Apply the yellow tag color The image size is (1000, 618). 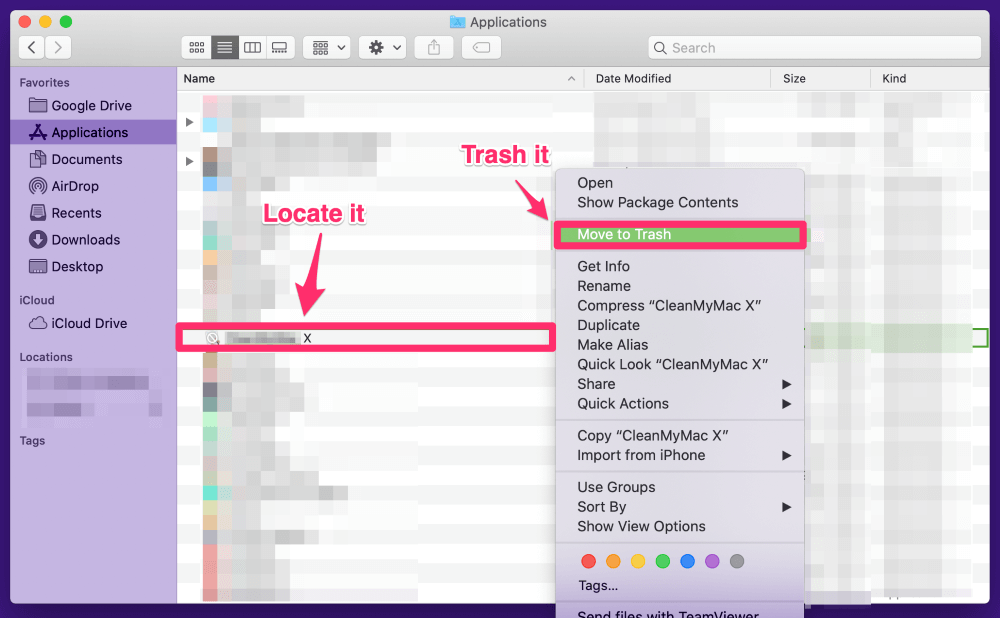point(638,561)
